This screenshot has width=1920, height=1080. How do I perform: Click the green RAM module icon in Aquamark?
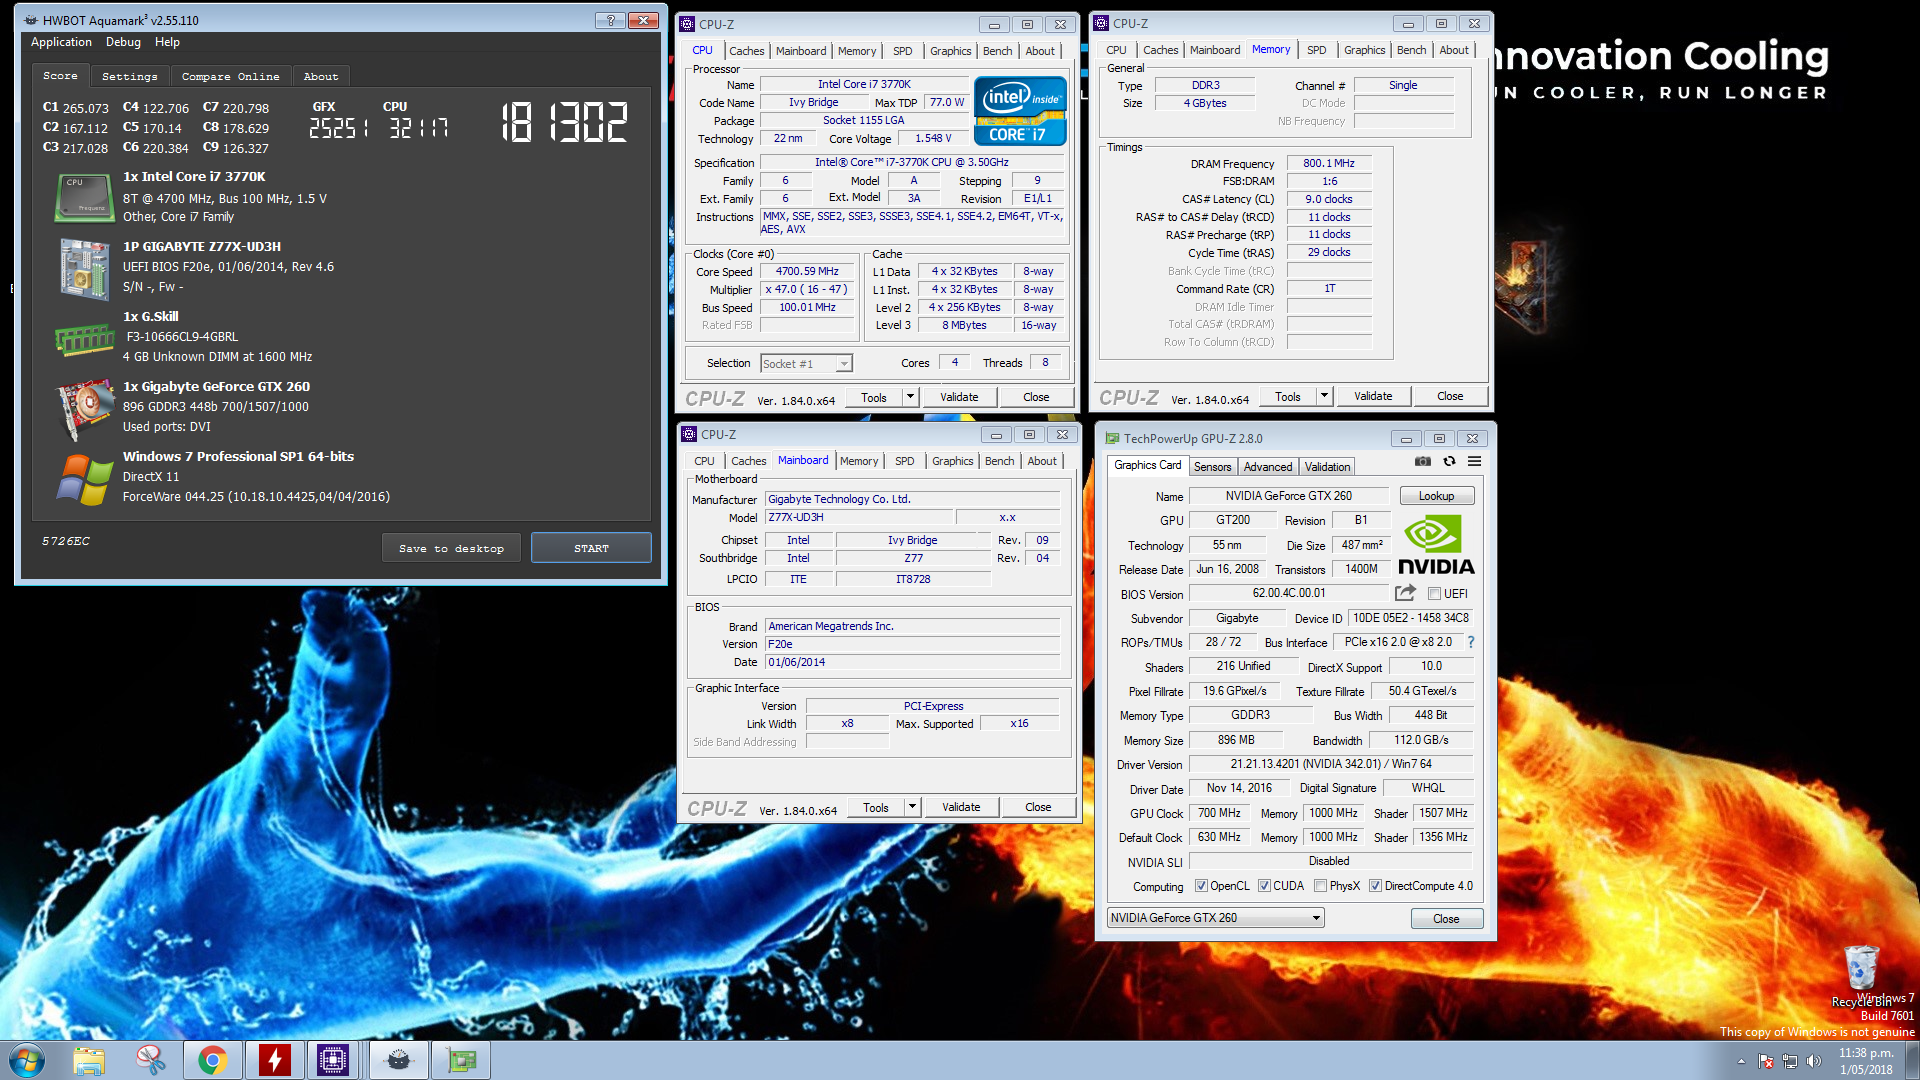(85, 340)
